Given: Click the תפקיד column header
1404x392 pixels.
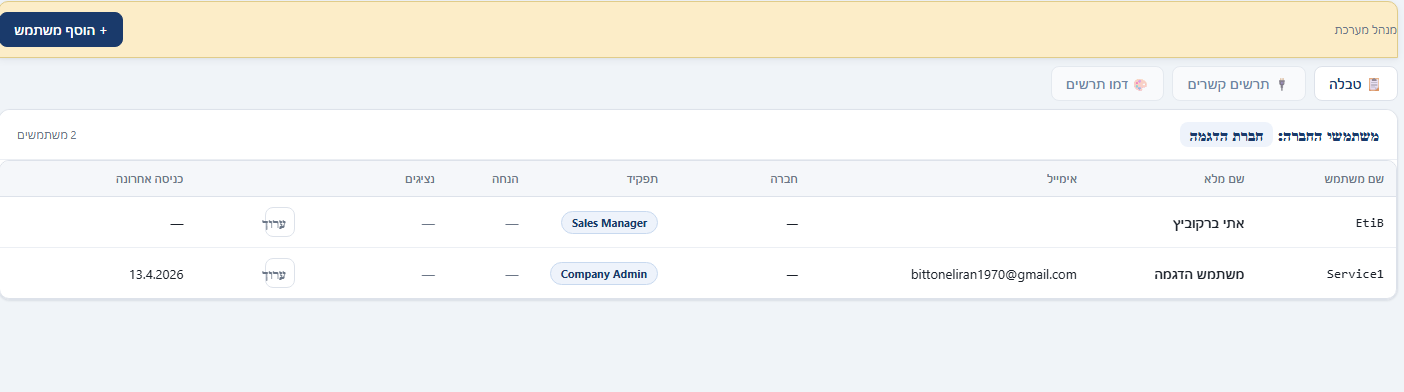Looking at the screenshot, I should click(641, 179).
